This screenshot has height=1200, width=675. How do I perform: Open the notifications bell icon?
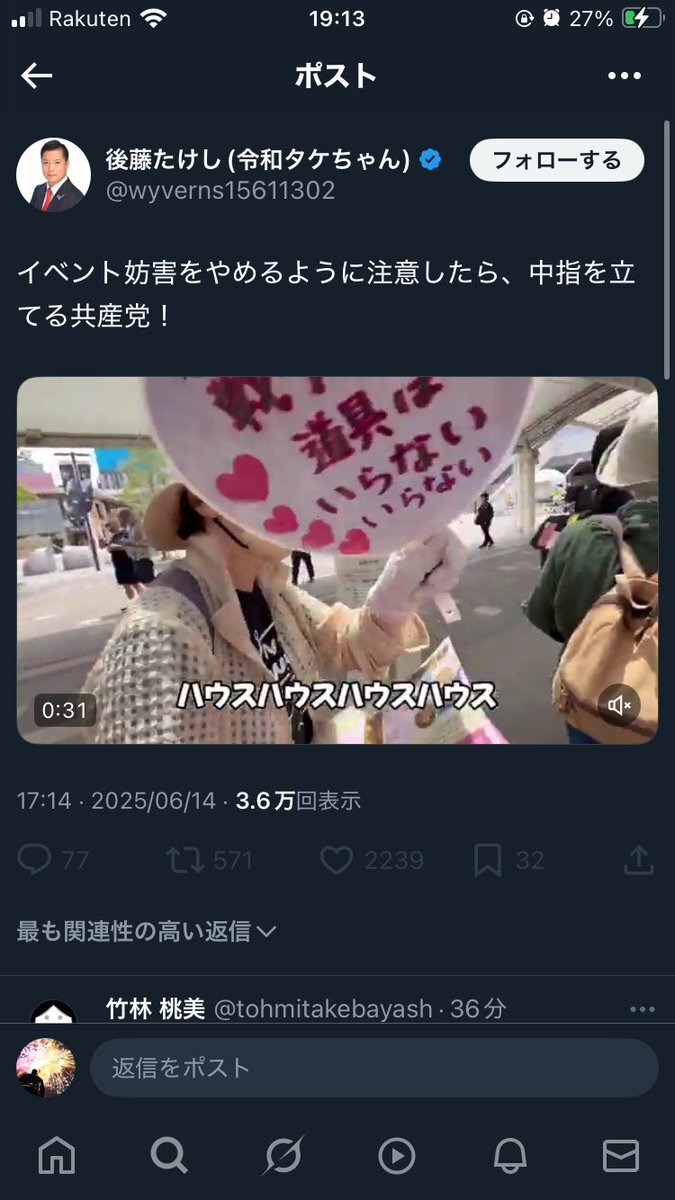tap(510, 1156)
